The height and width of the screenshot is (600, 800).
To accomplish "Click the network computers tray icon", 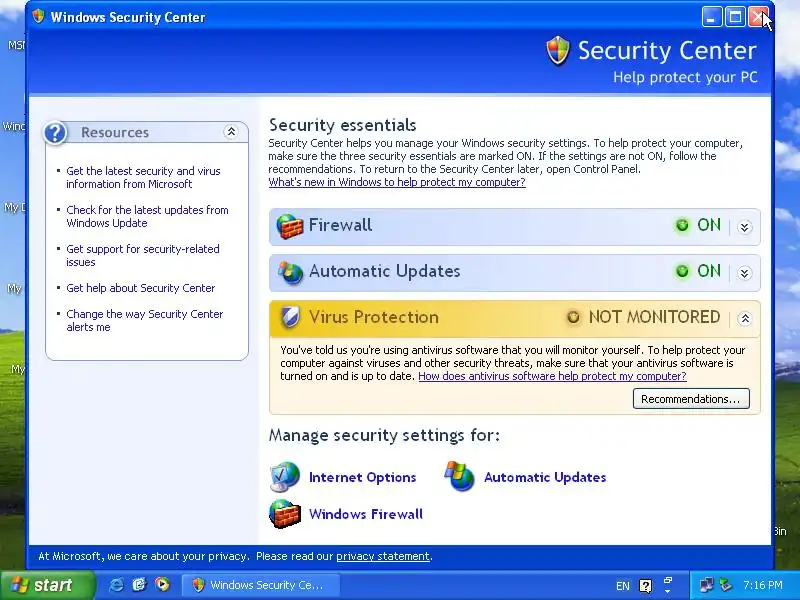I will (x=707, y=585).
